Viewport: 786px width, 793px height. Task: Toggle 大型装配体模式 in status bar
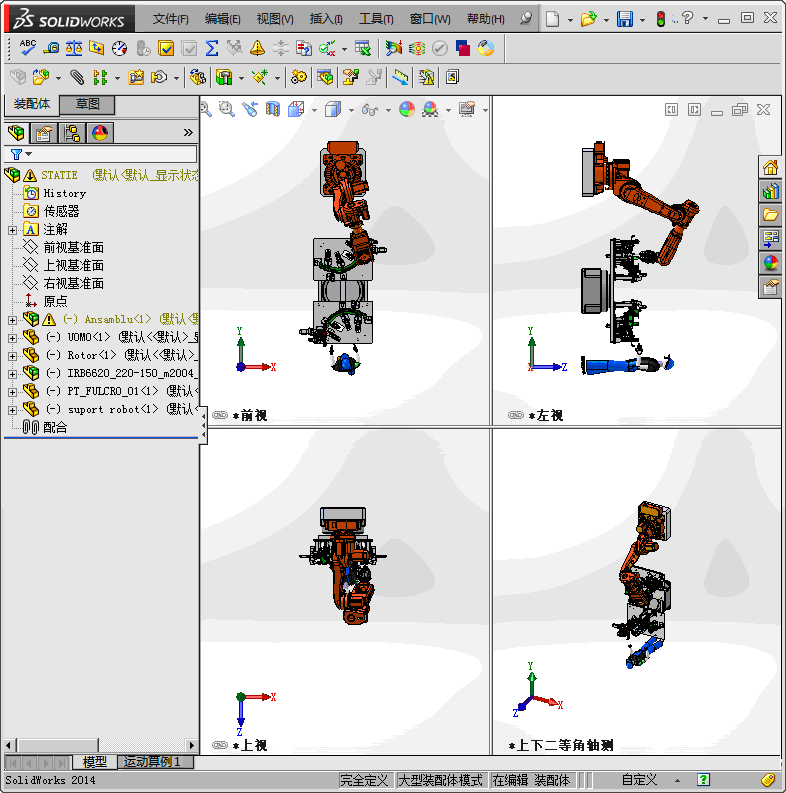441,780
